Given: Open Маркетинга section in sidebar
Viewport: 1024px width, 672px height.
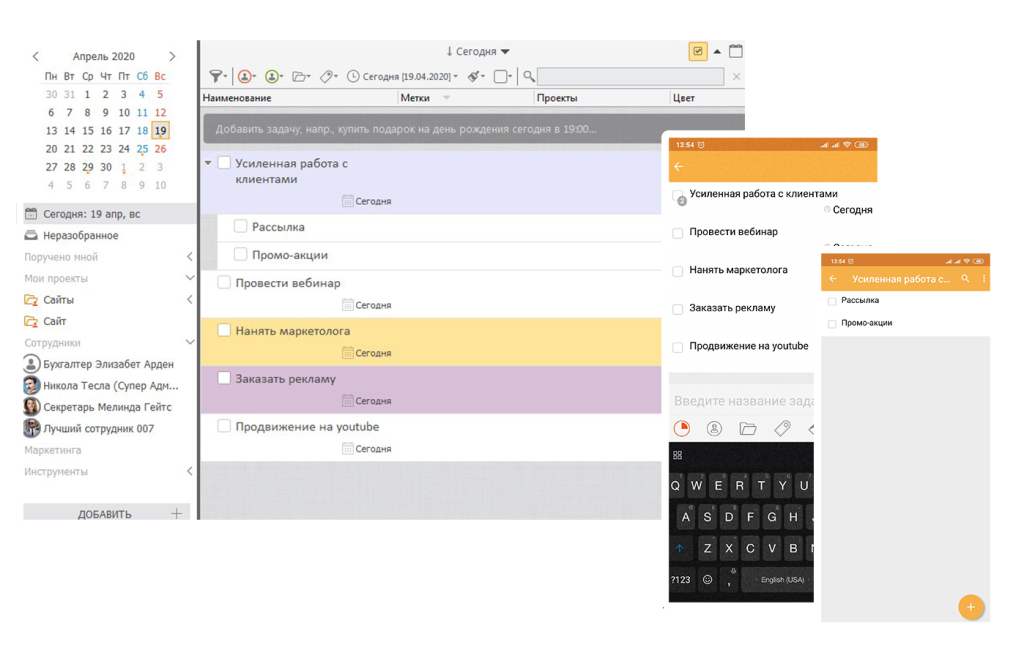Looking at the screenshot, I should 53,450.
